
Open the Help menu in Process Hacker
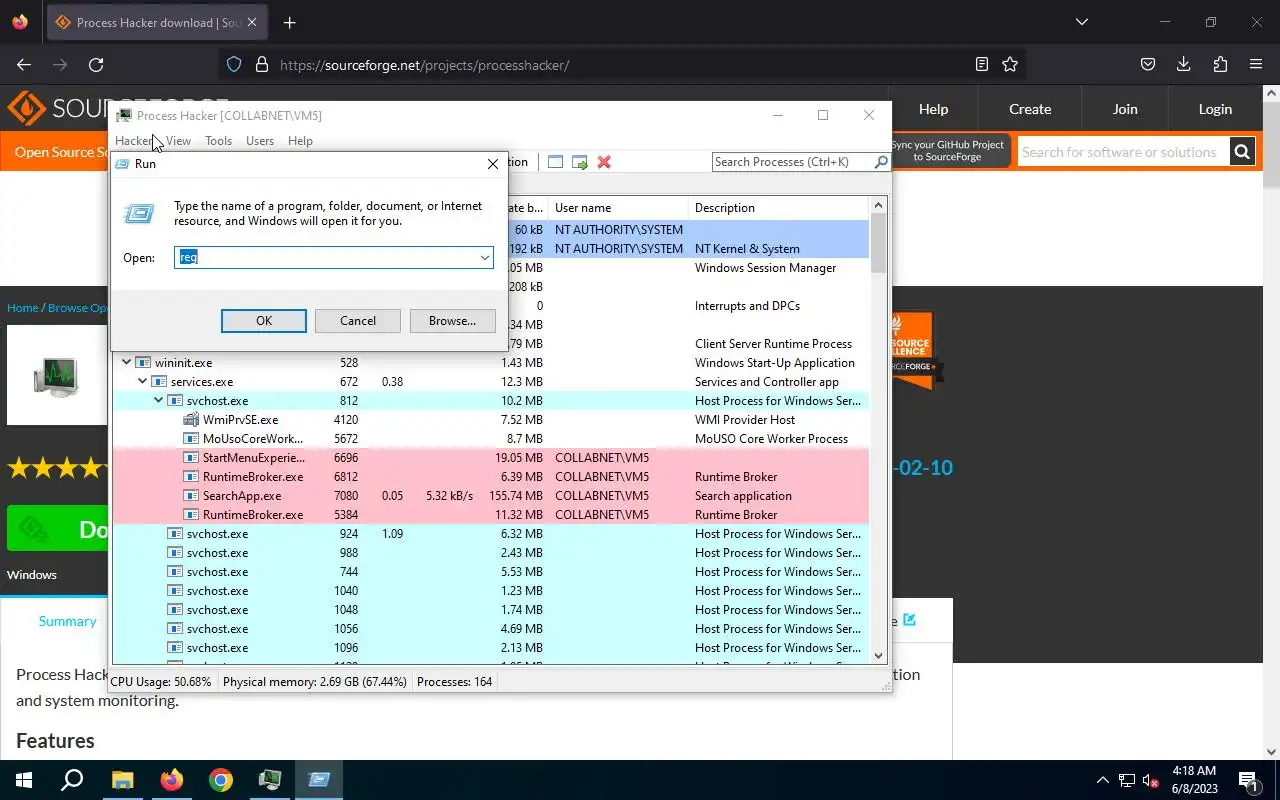(300, 141)
